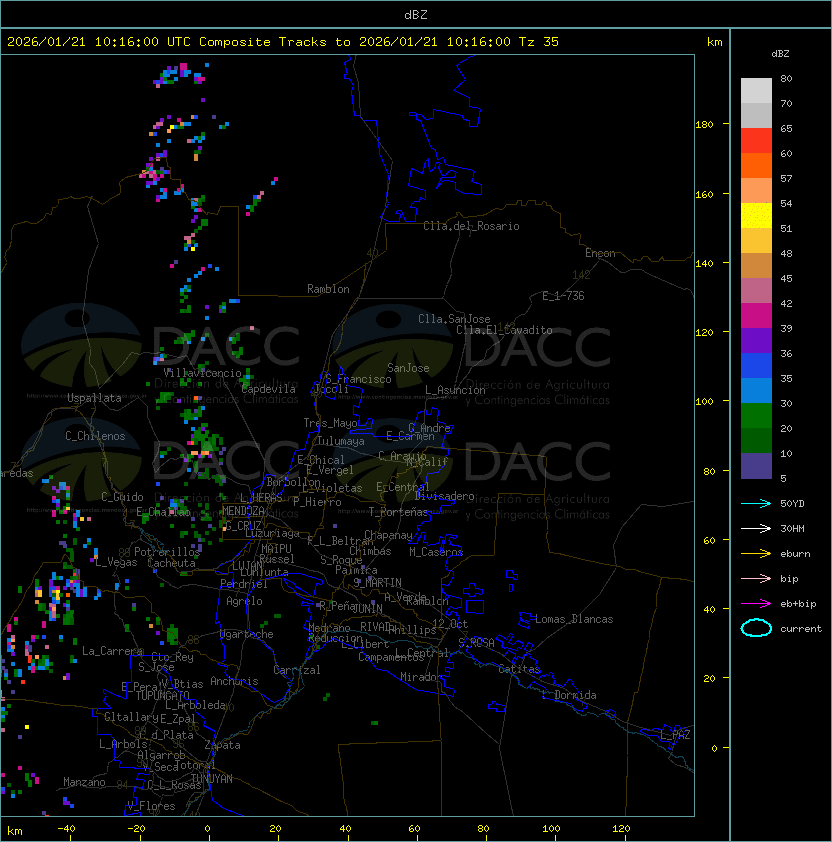The image size is (832, 842).
Task: Click the Clla.SanJose label
Action: coord(454,319)
